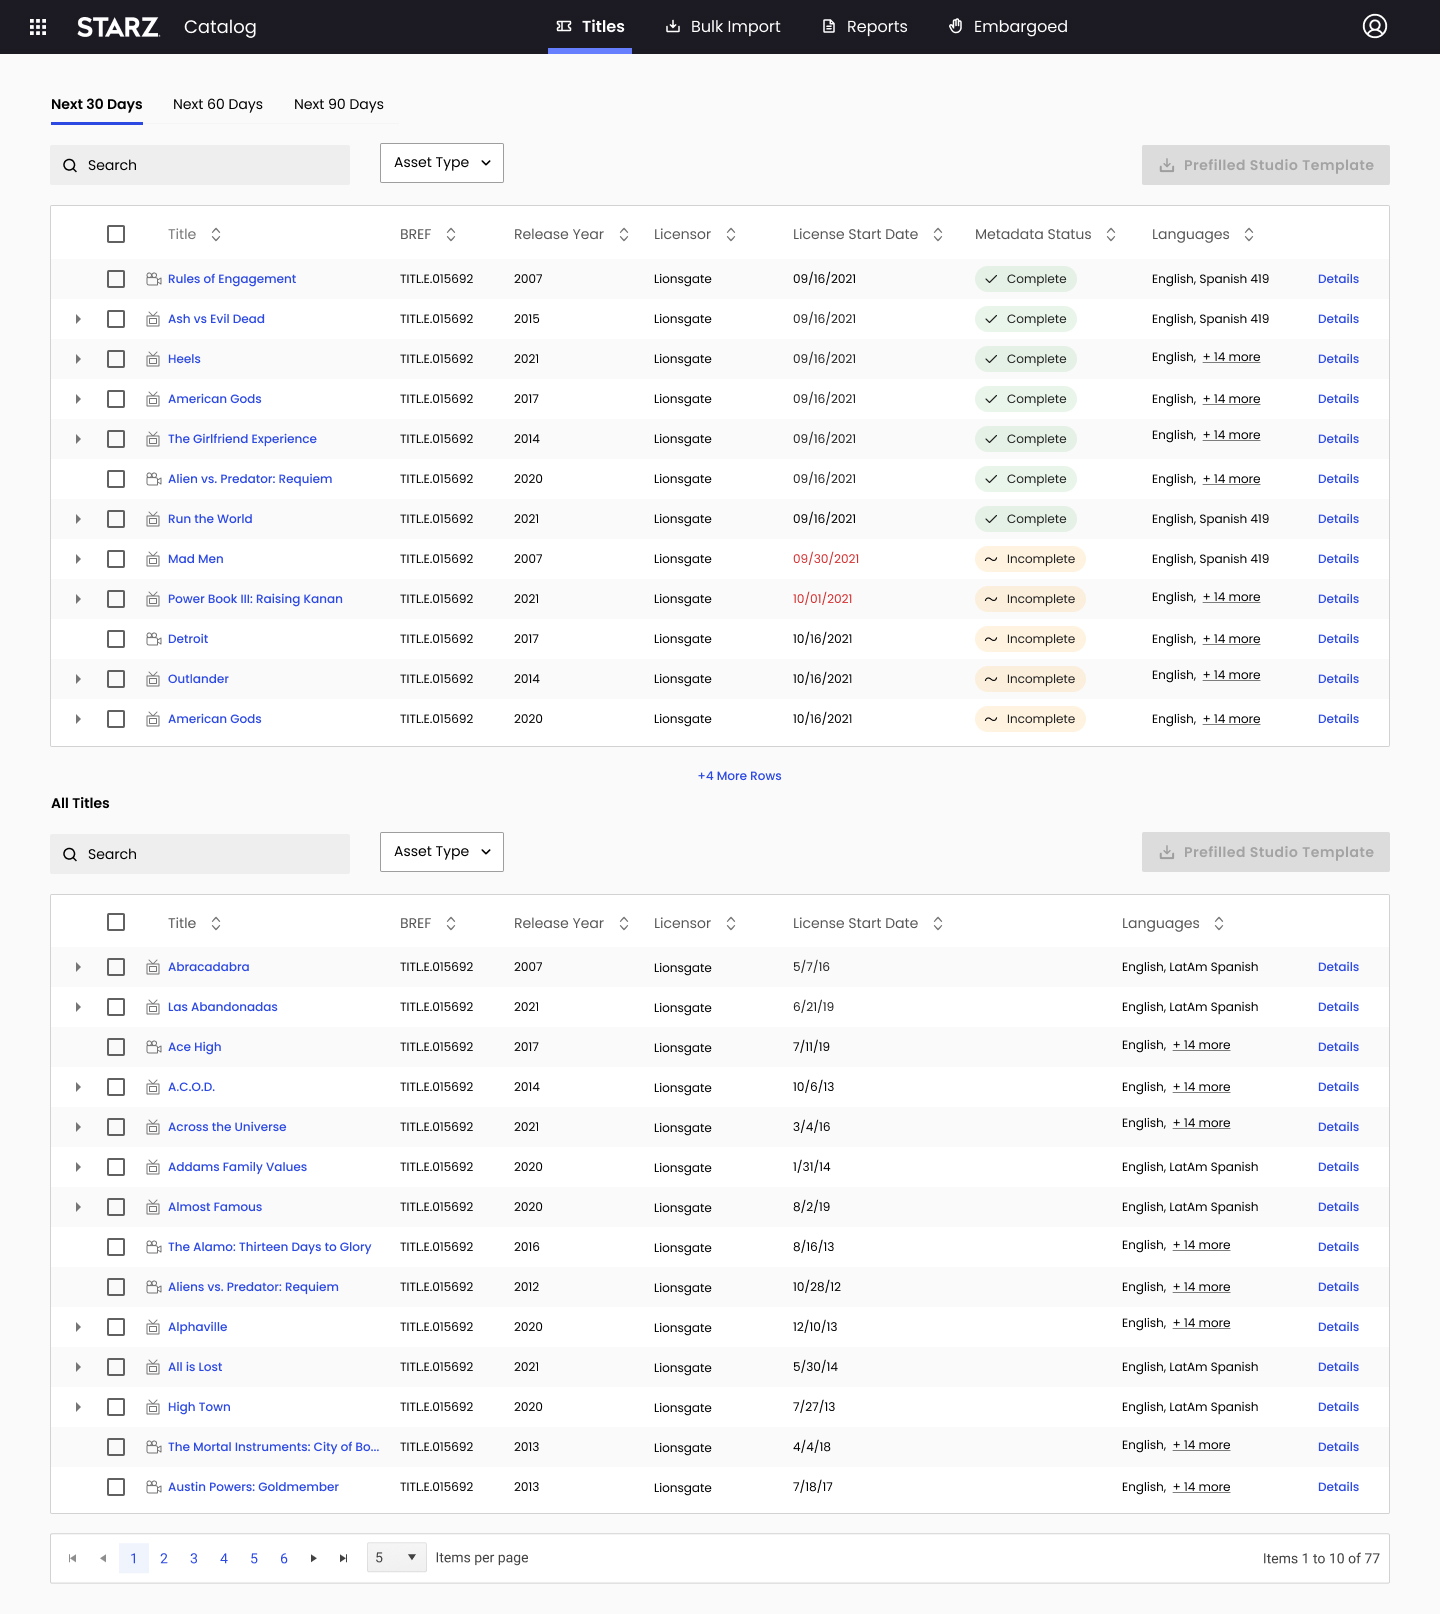Image resolution: width=1440 pixels, height=1614 pixels.
Task: Expand the Ash vs Evil Dead row
Action: tap(78, 319)
